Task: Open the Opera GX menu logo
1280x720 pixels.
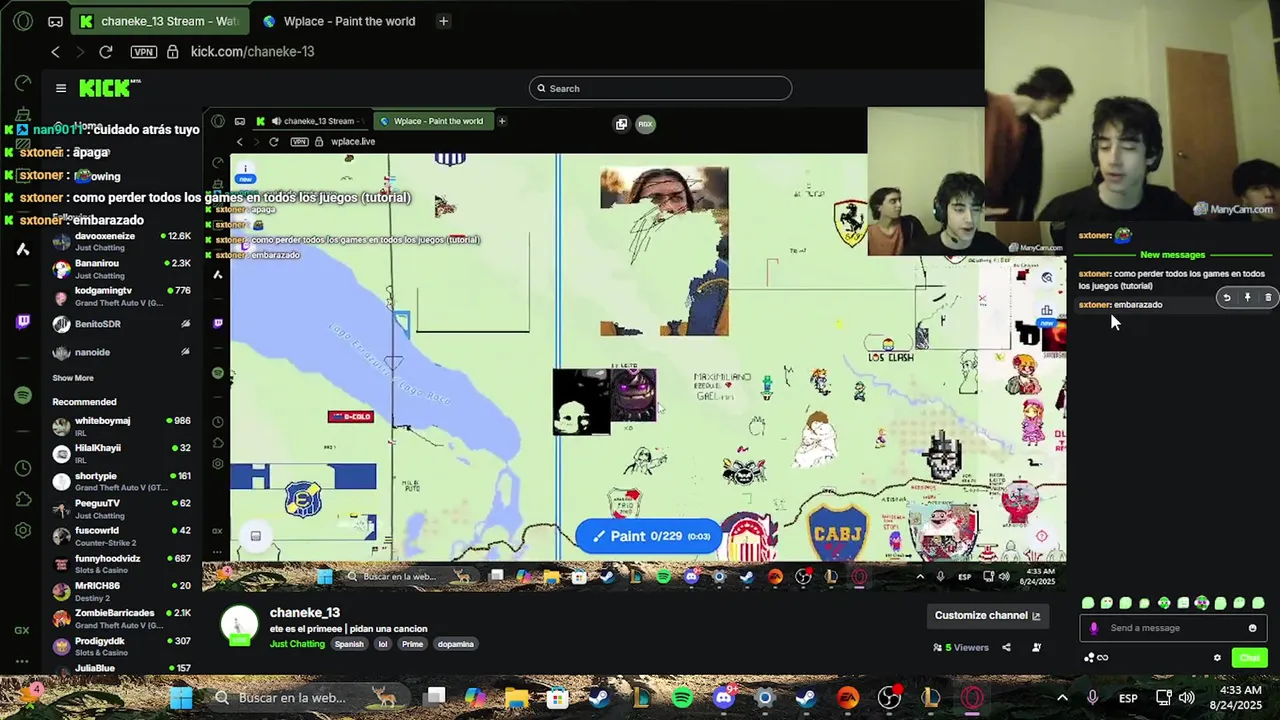Action: coord(23,21)
